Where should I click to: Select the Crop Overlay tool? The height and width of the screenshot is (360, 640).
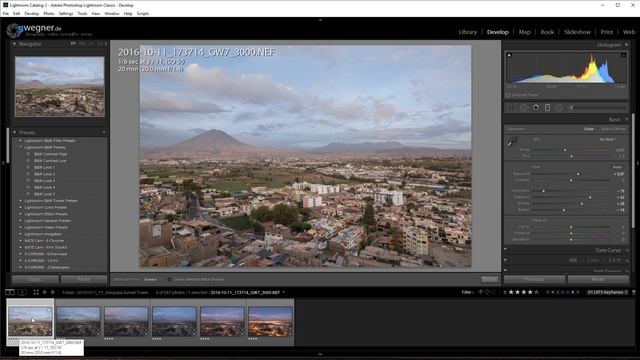pyautogui.click(x=511, y=107)
